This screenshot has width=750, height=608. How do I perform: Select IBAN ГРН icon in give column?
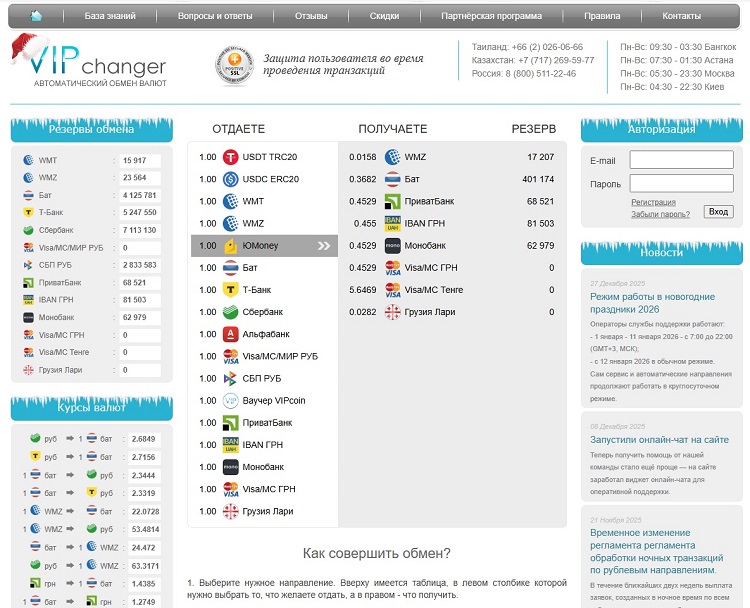[x=231, y=445]
